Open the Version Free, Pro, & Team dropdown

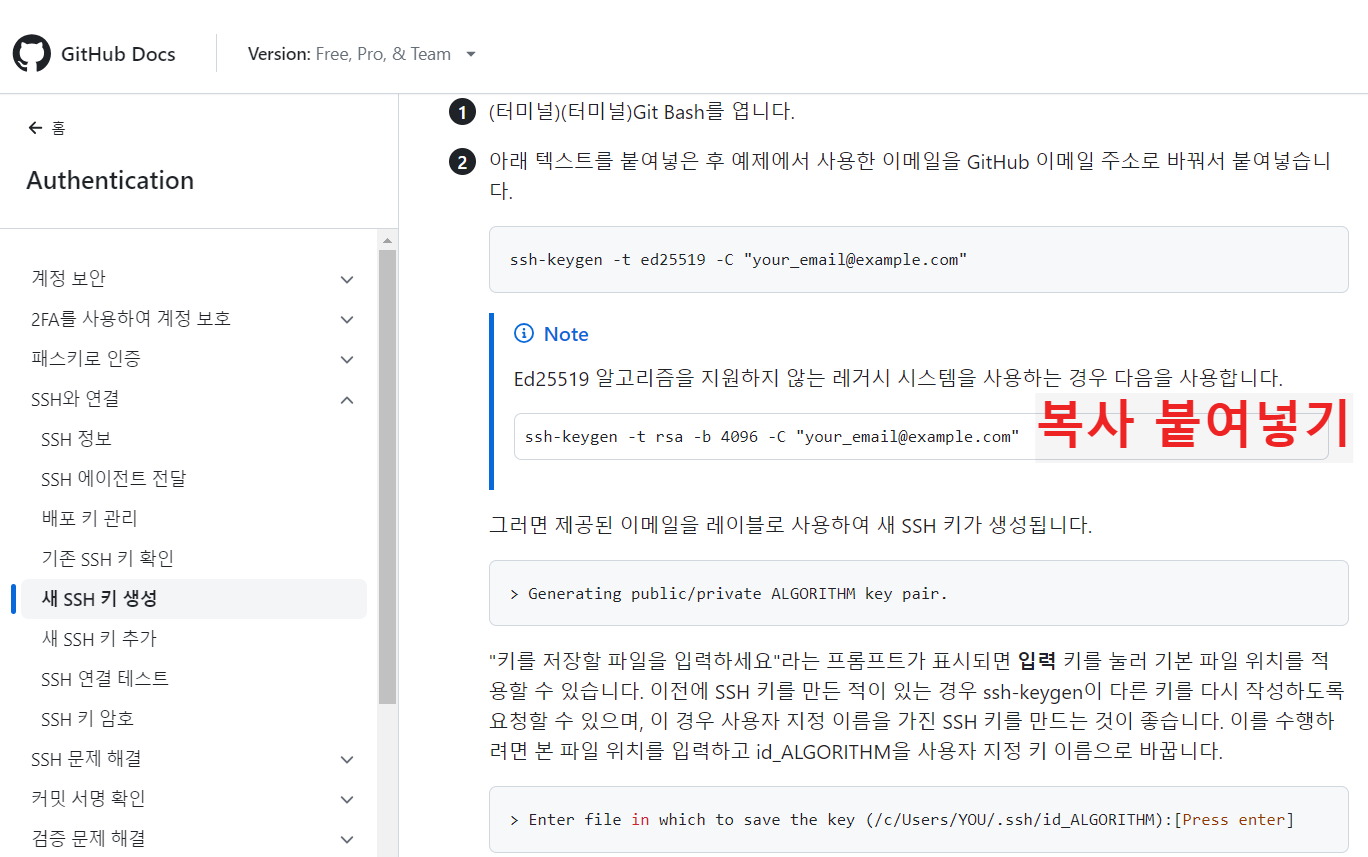(x=362, y=54)
